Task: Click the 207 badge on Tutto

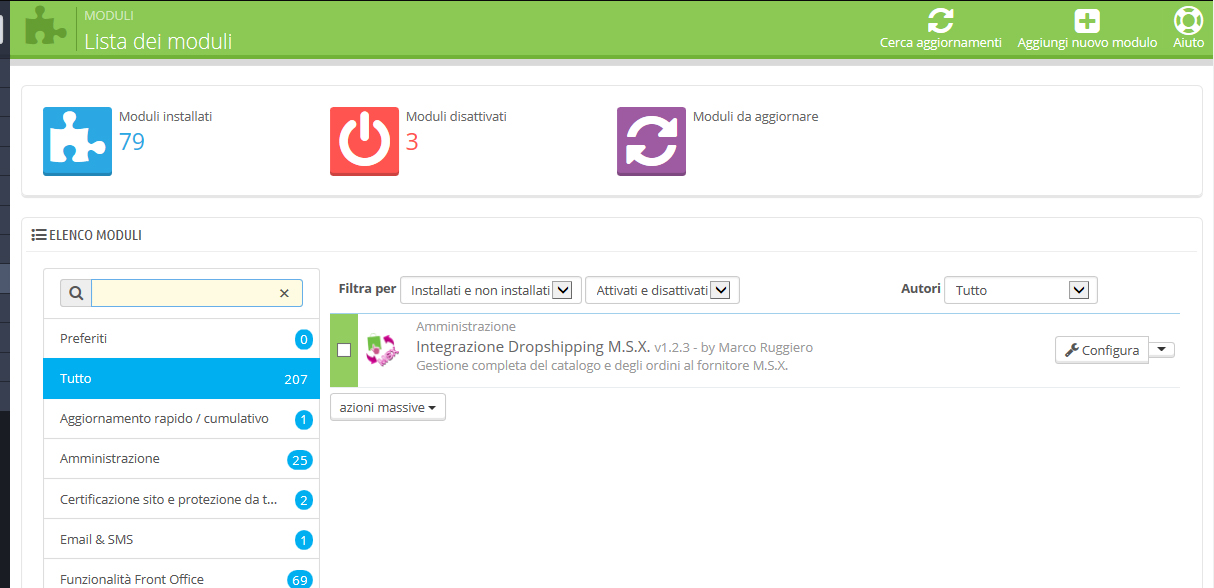Action: point(295,379)
